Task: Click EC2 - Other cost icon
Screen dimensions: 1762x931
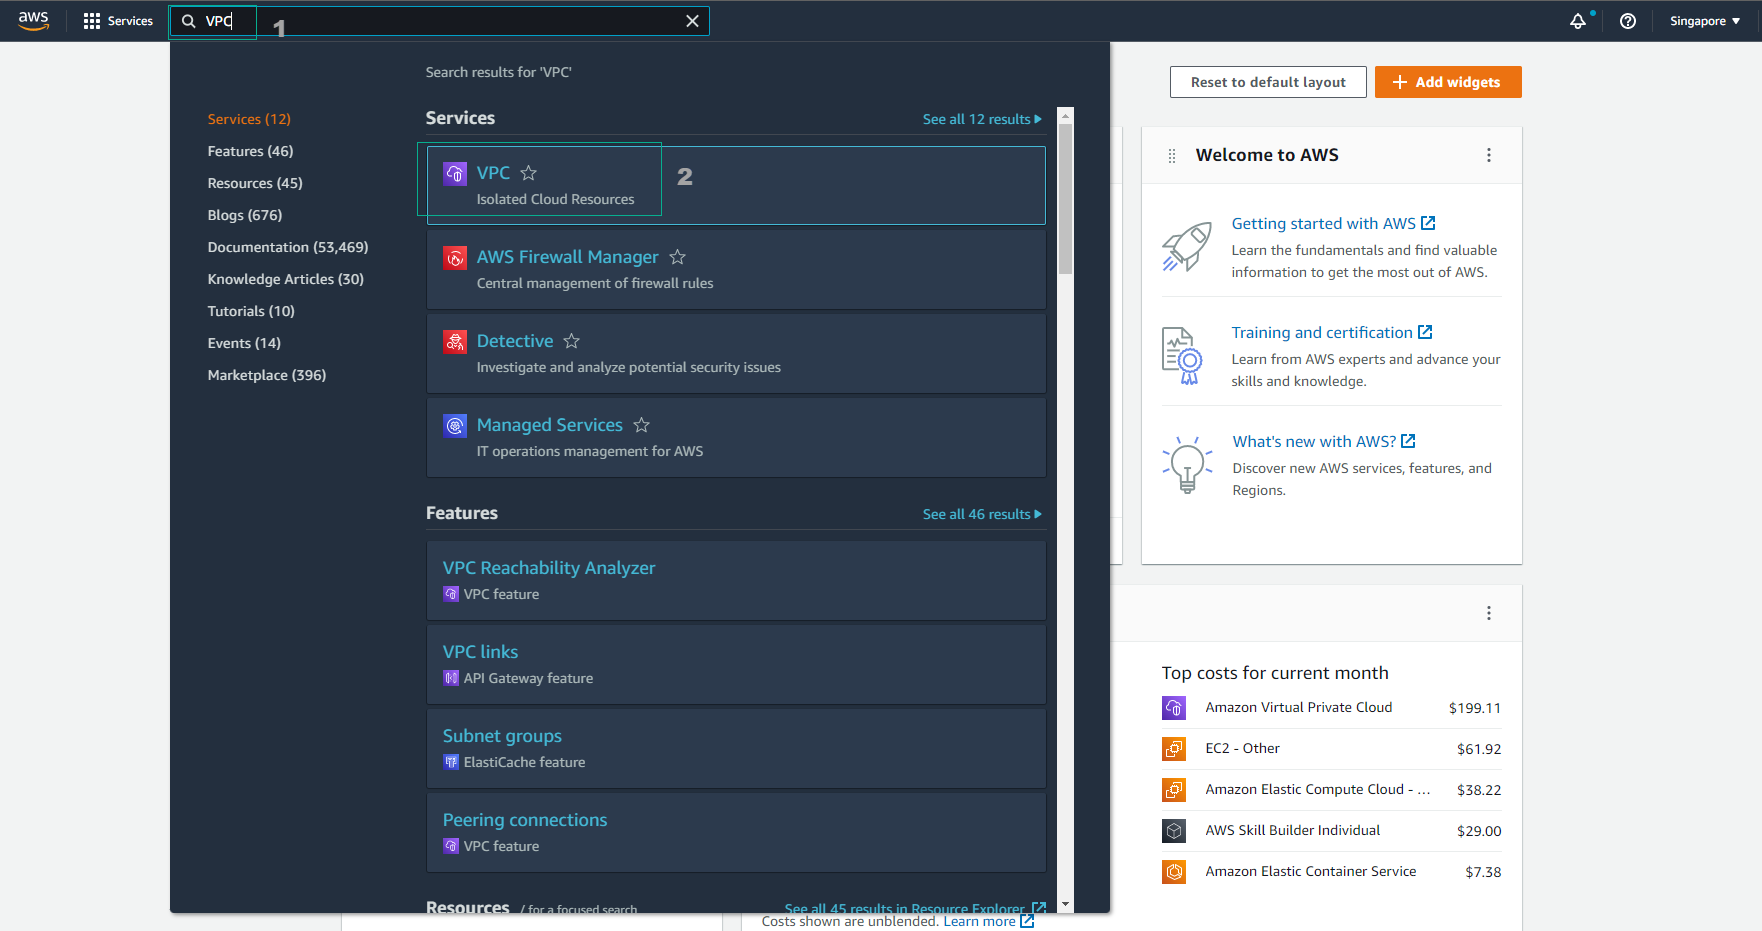Action: point(1174,749)
